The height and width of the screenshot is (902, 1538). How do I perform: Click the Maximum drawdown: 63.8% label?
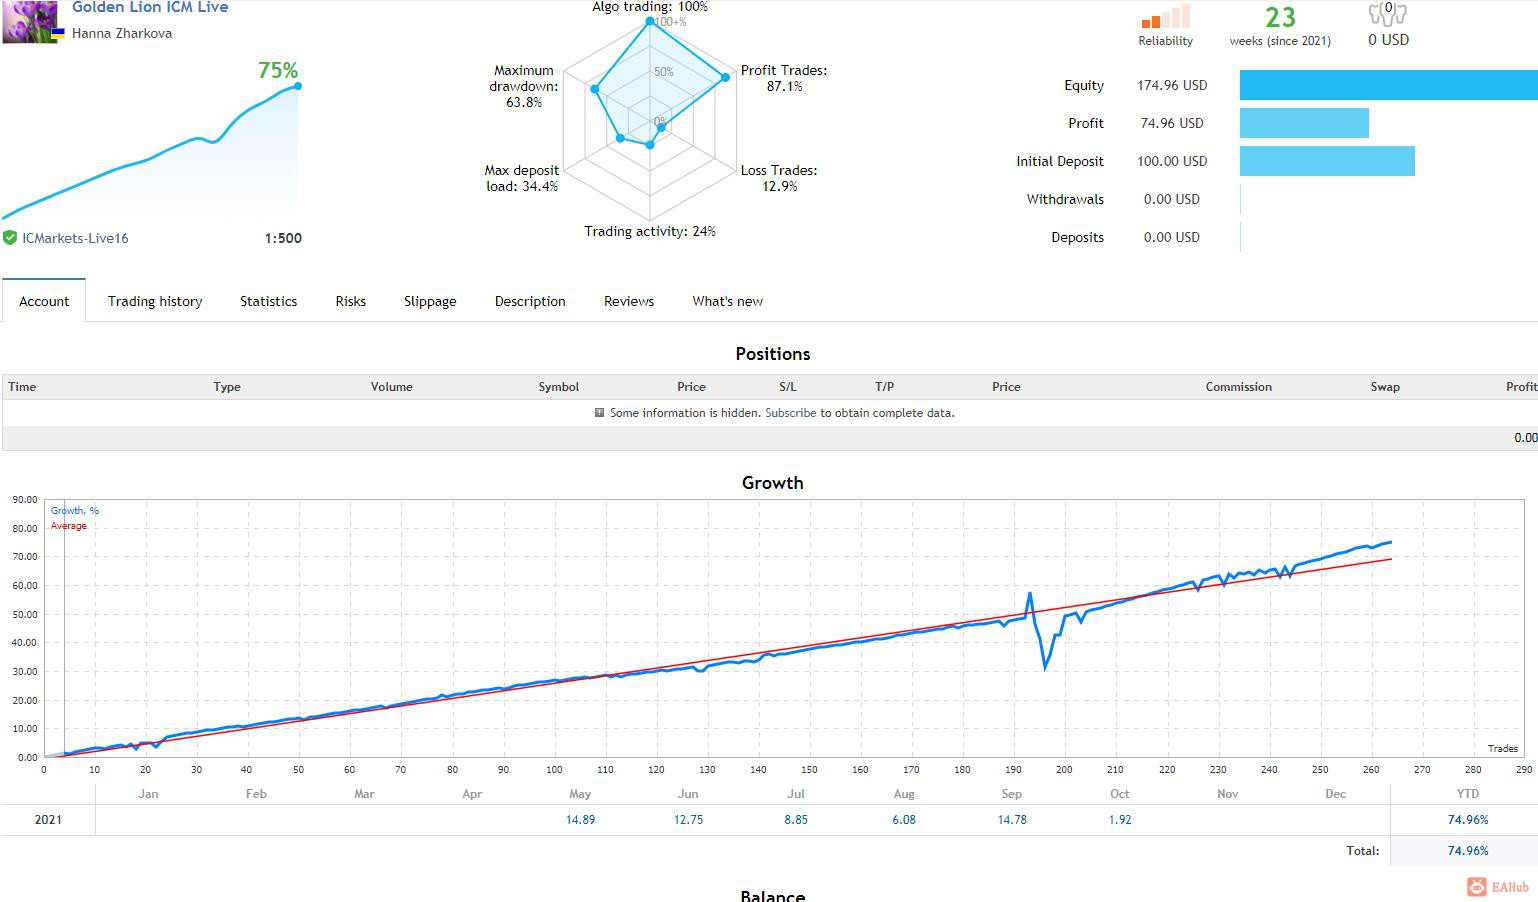524,86
